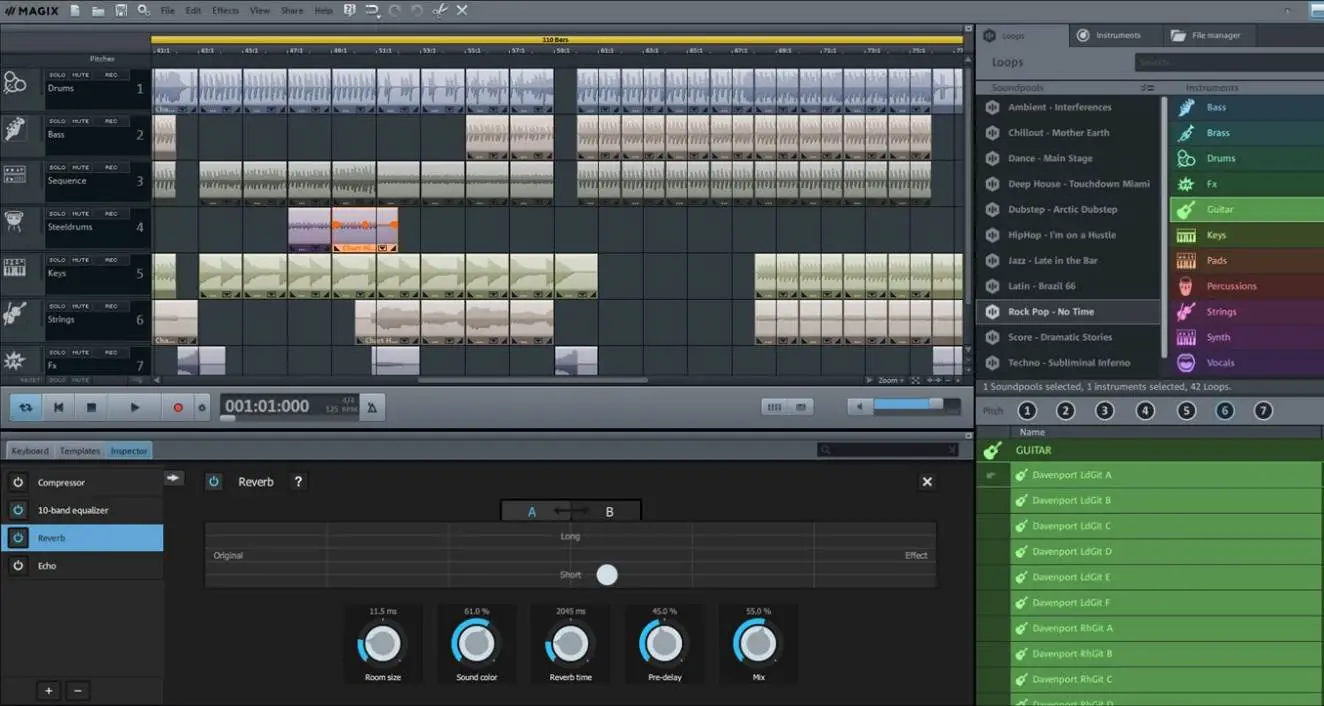1324x706 pixels.
Task: Toggle the Compressor power button
Action: tap(18, 483)
